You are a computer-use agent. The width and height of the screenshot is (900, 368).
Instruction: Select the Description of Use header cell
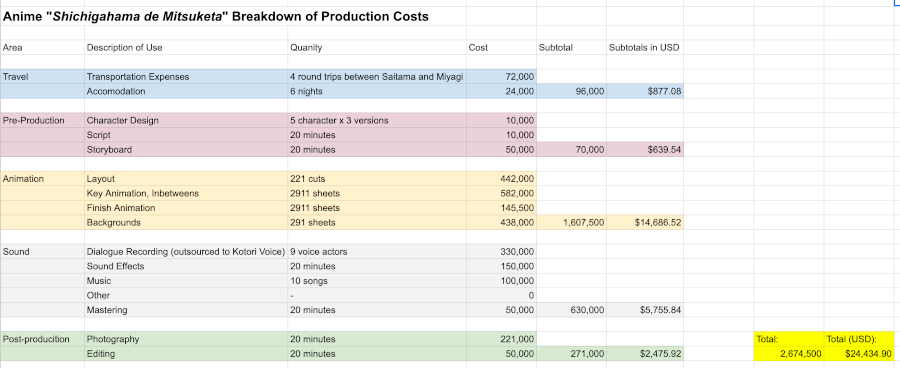[186, 48]
